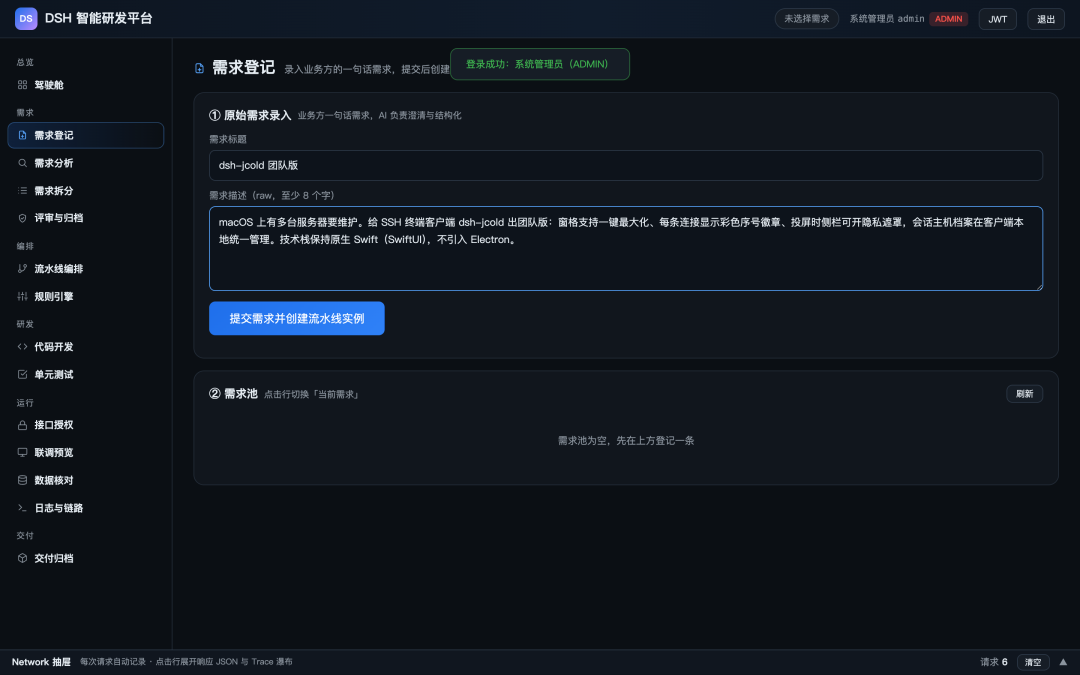Go to 接口授权 item
The height and width of the screenshot is (675, 1080).
coord(85,425)
